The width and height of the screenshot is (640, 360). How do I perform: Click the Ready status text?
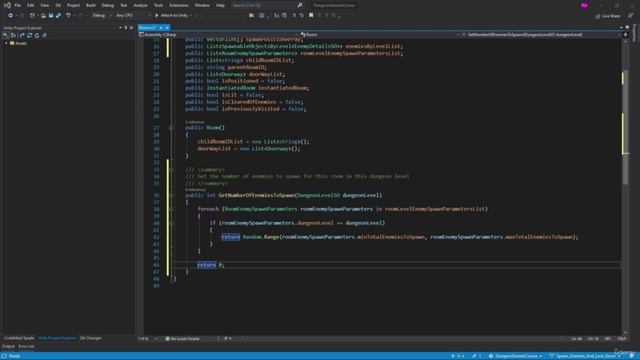click(x=14, y=356)
